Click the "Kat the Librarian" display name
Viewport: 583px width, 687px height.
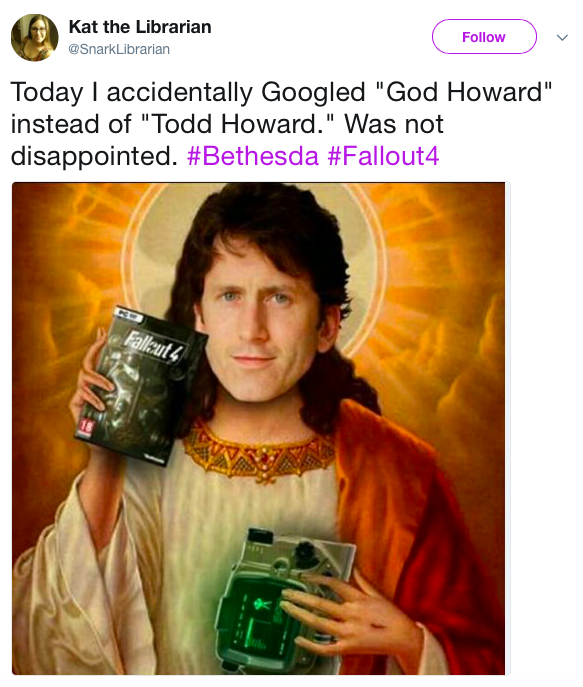pos(140,27)
